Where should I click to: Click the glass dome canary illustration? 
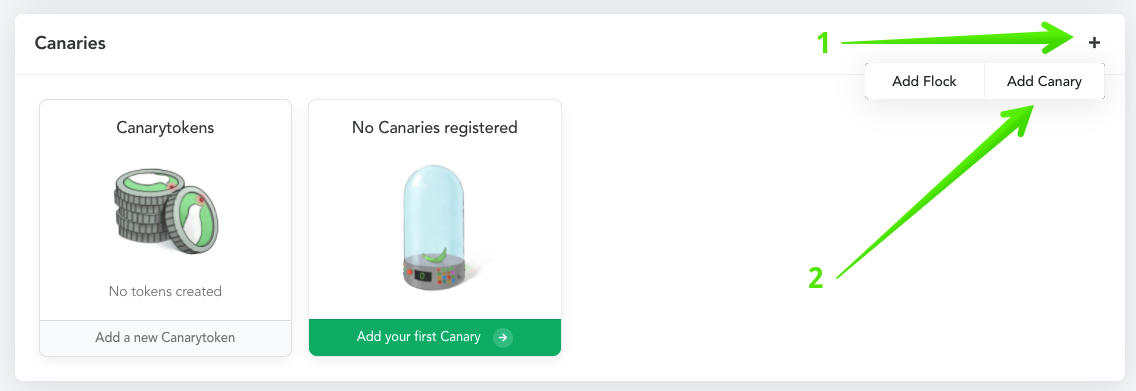(435, 228)
